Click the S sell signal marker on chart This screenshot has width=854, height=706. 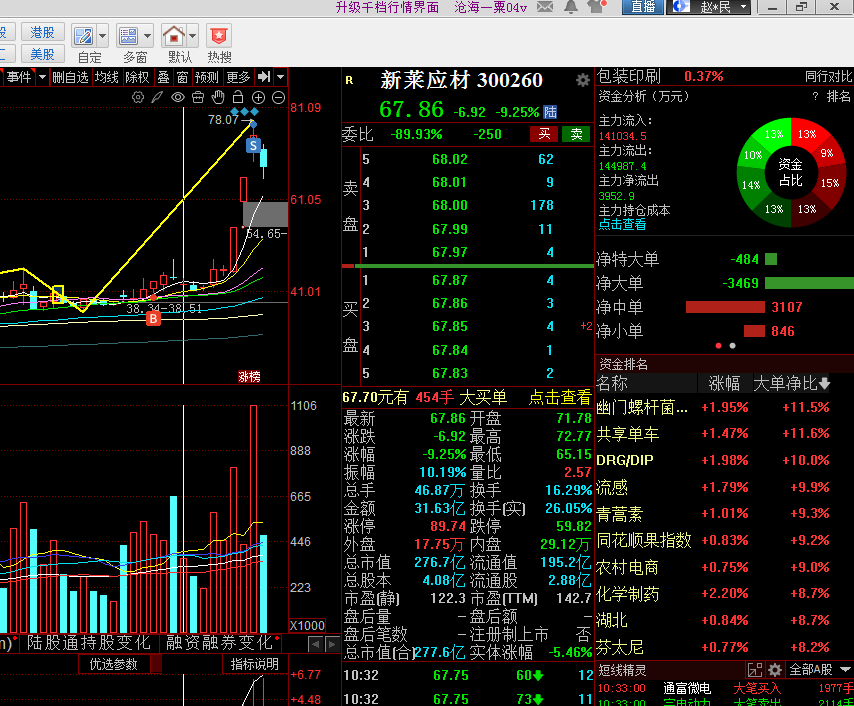pyautogui.click(x=253, y=145)
